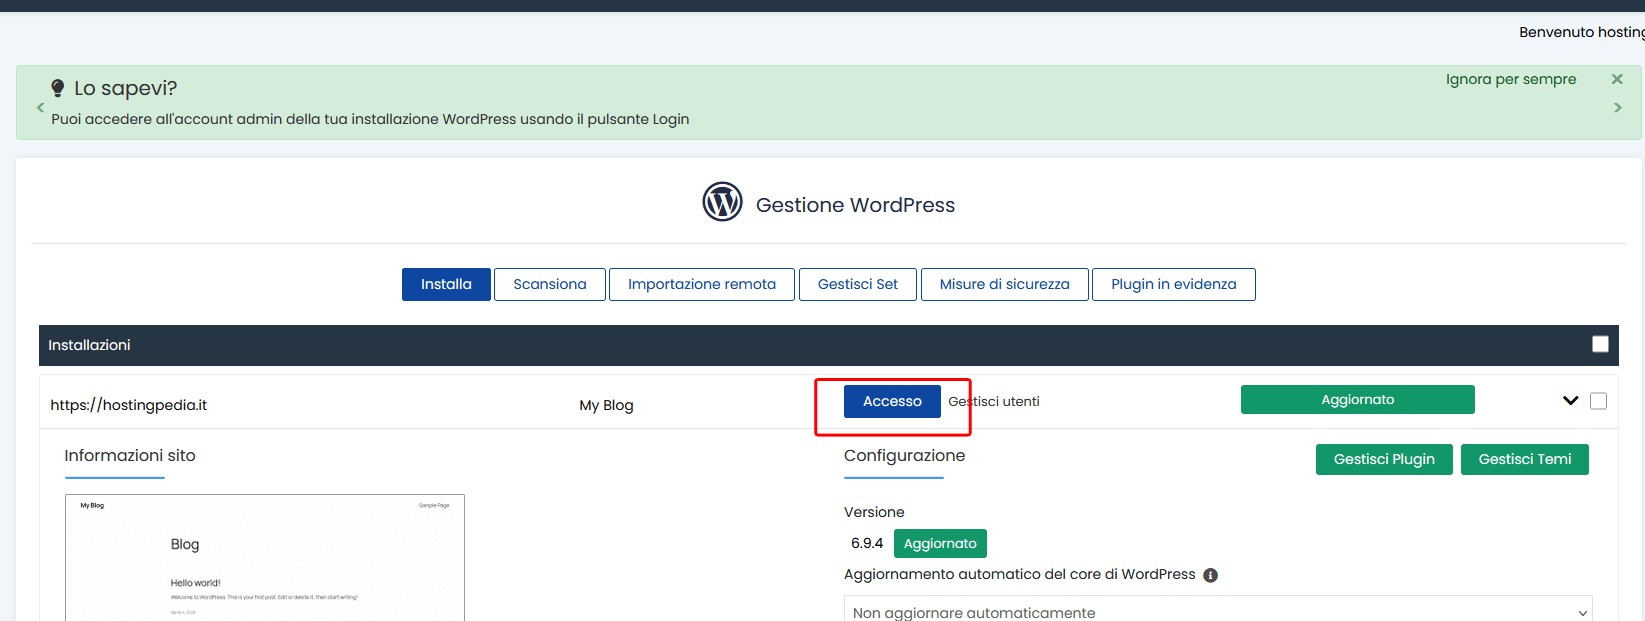The width and height of the screenshot is (1645, 621).
Task: Collapse the hostingpedia.it installation details
Action: tap(1570, 401)
